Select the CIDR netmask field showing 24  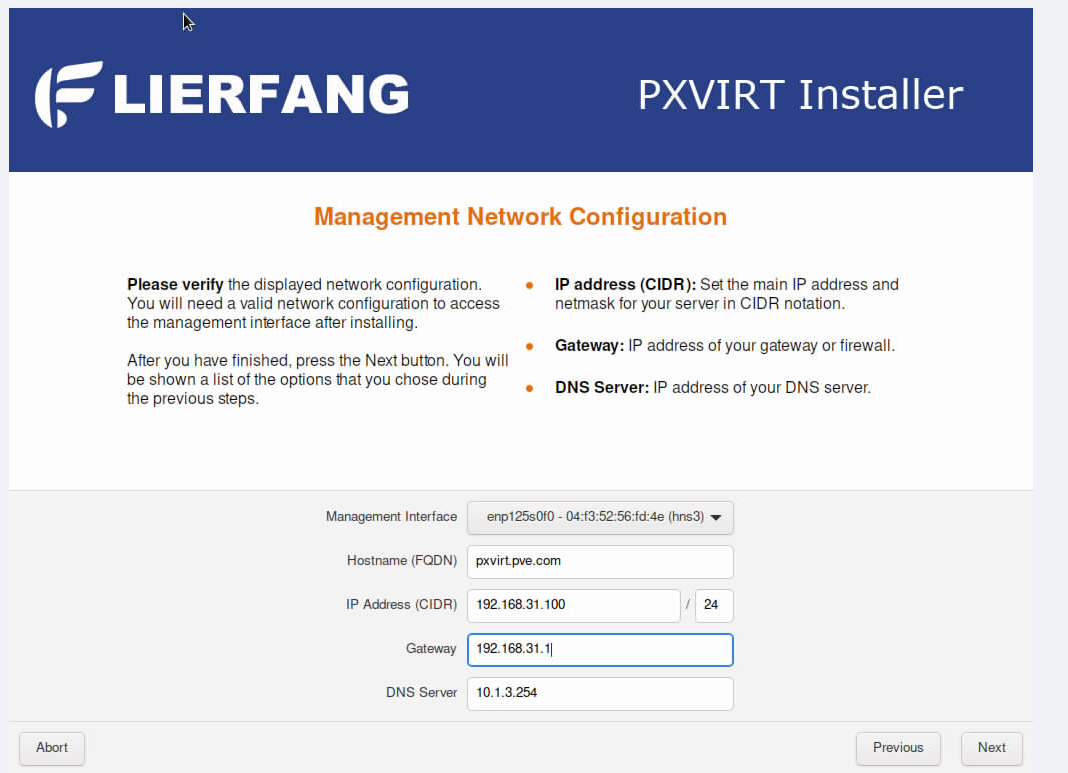point(714,605)
